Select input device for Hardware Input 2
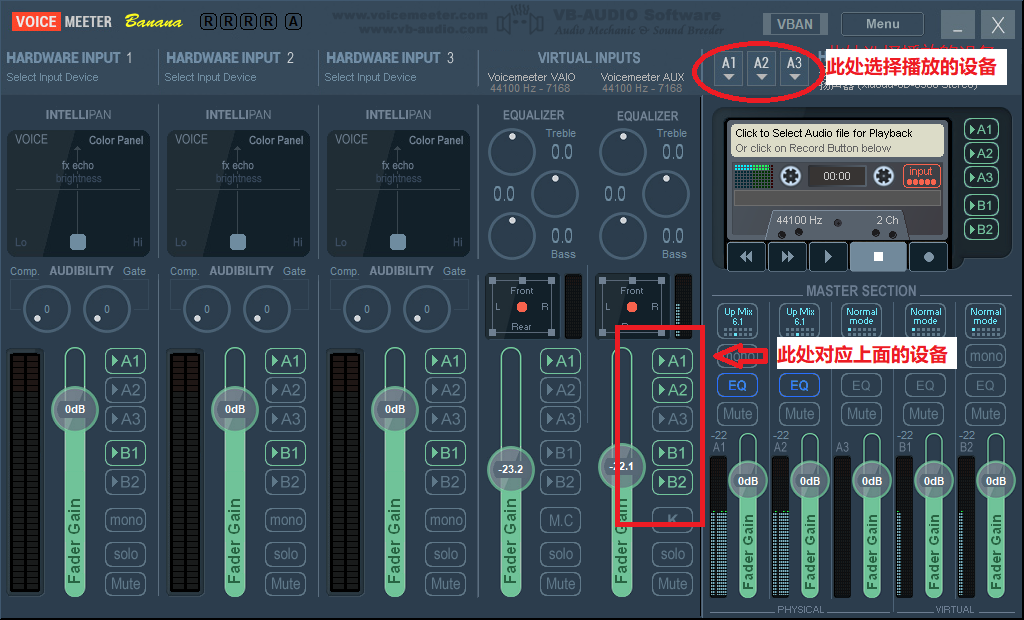1024x620 pixels. [x=210, y=77]
